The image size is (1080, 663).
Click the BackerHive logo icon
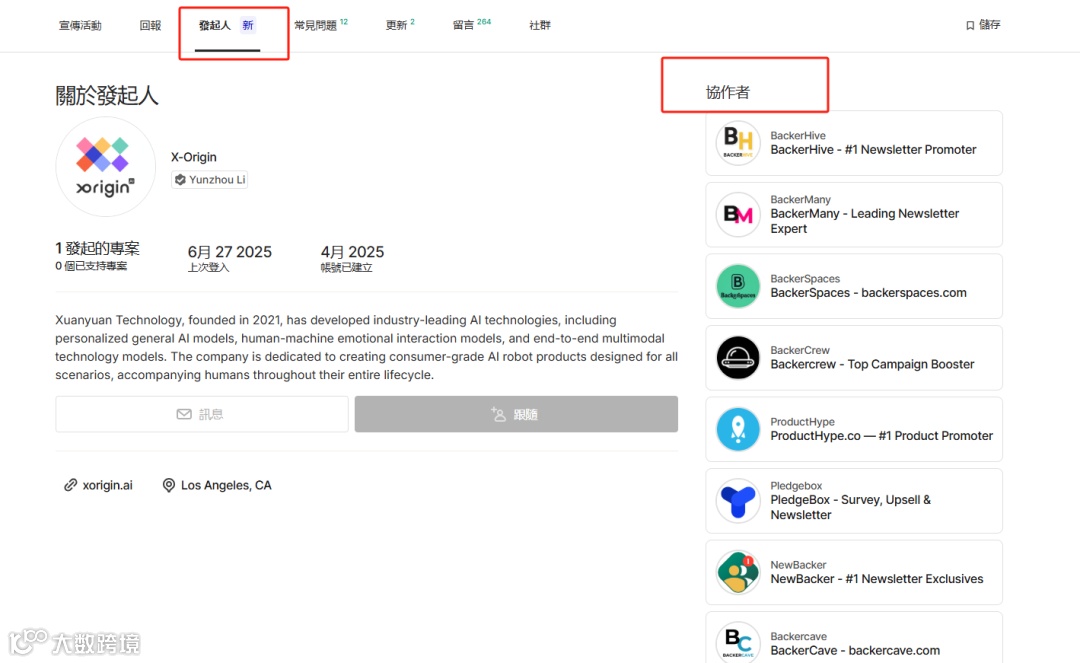click(738, 143)
